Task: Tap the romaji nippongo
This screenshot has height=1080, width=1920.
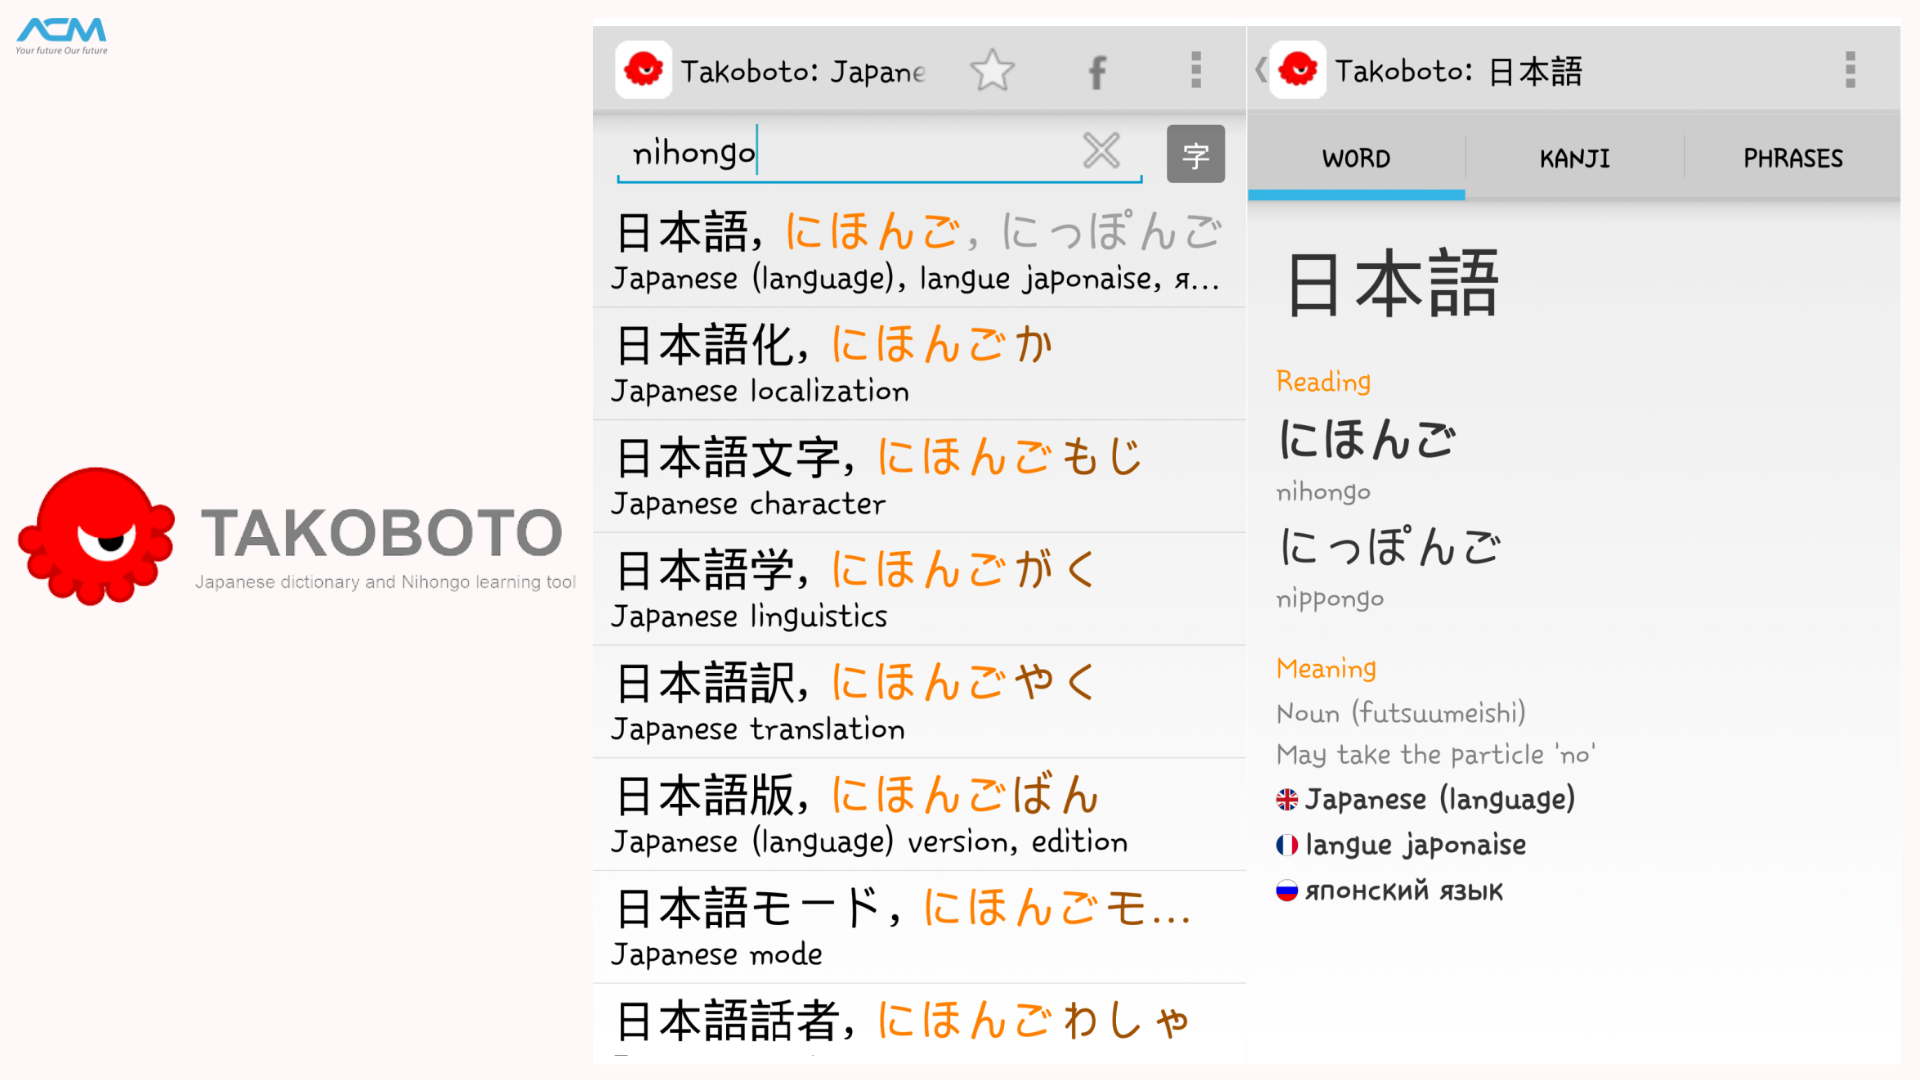Action: 1330,599
